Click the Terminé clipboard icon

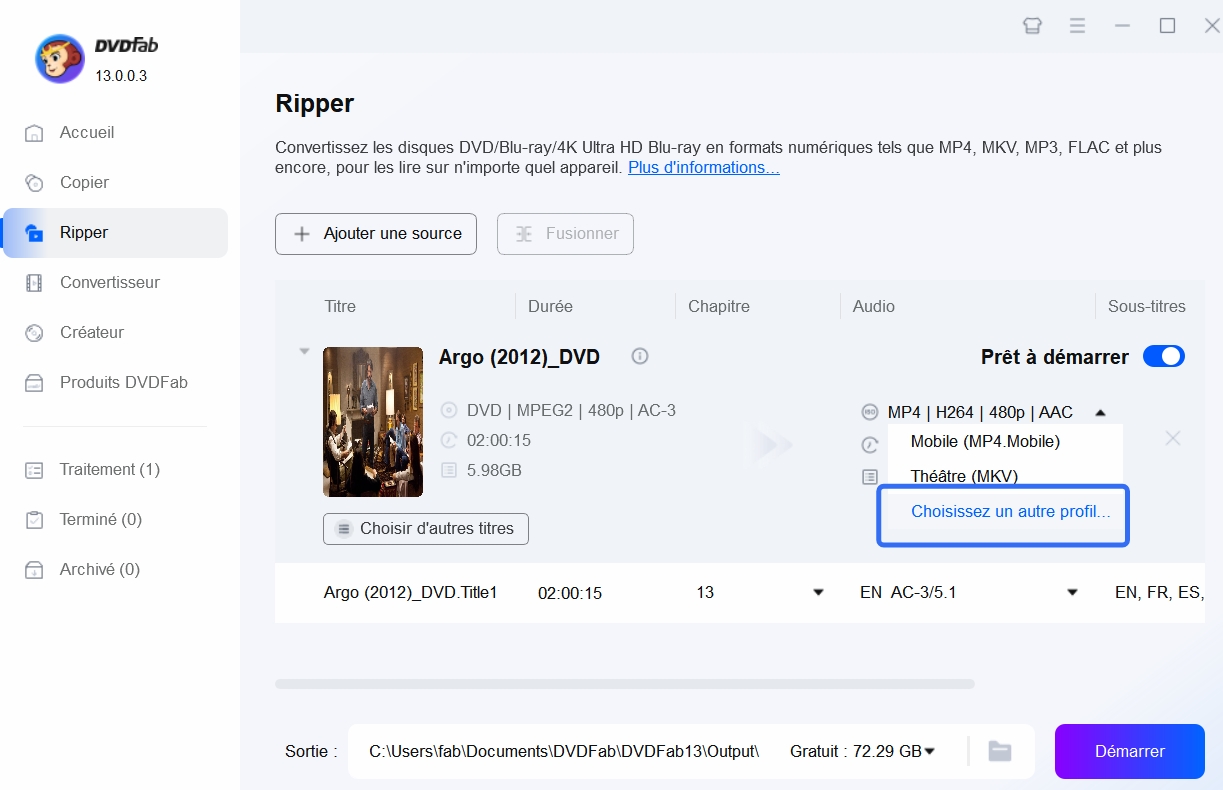34,520
